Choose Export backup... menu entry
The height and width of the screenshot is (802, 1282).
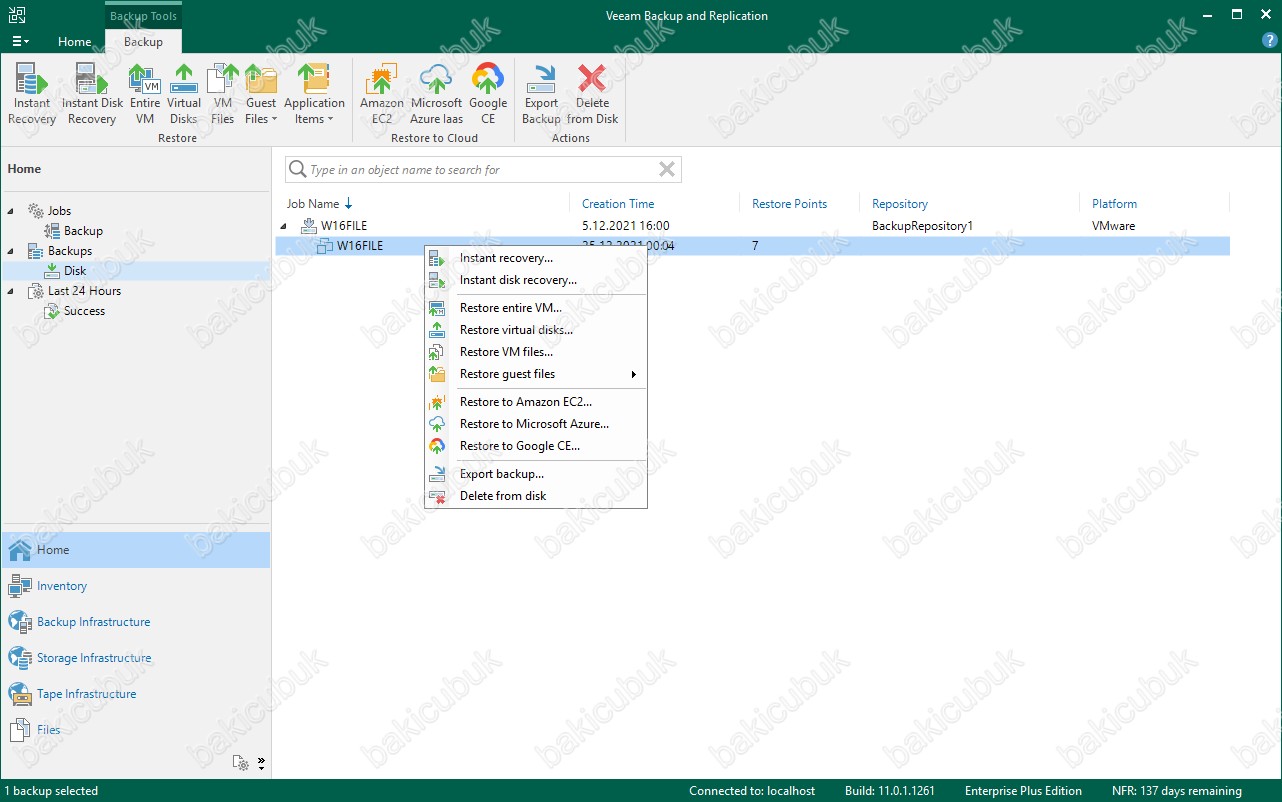click(x=536, y=474)
